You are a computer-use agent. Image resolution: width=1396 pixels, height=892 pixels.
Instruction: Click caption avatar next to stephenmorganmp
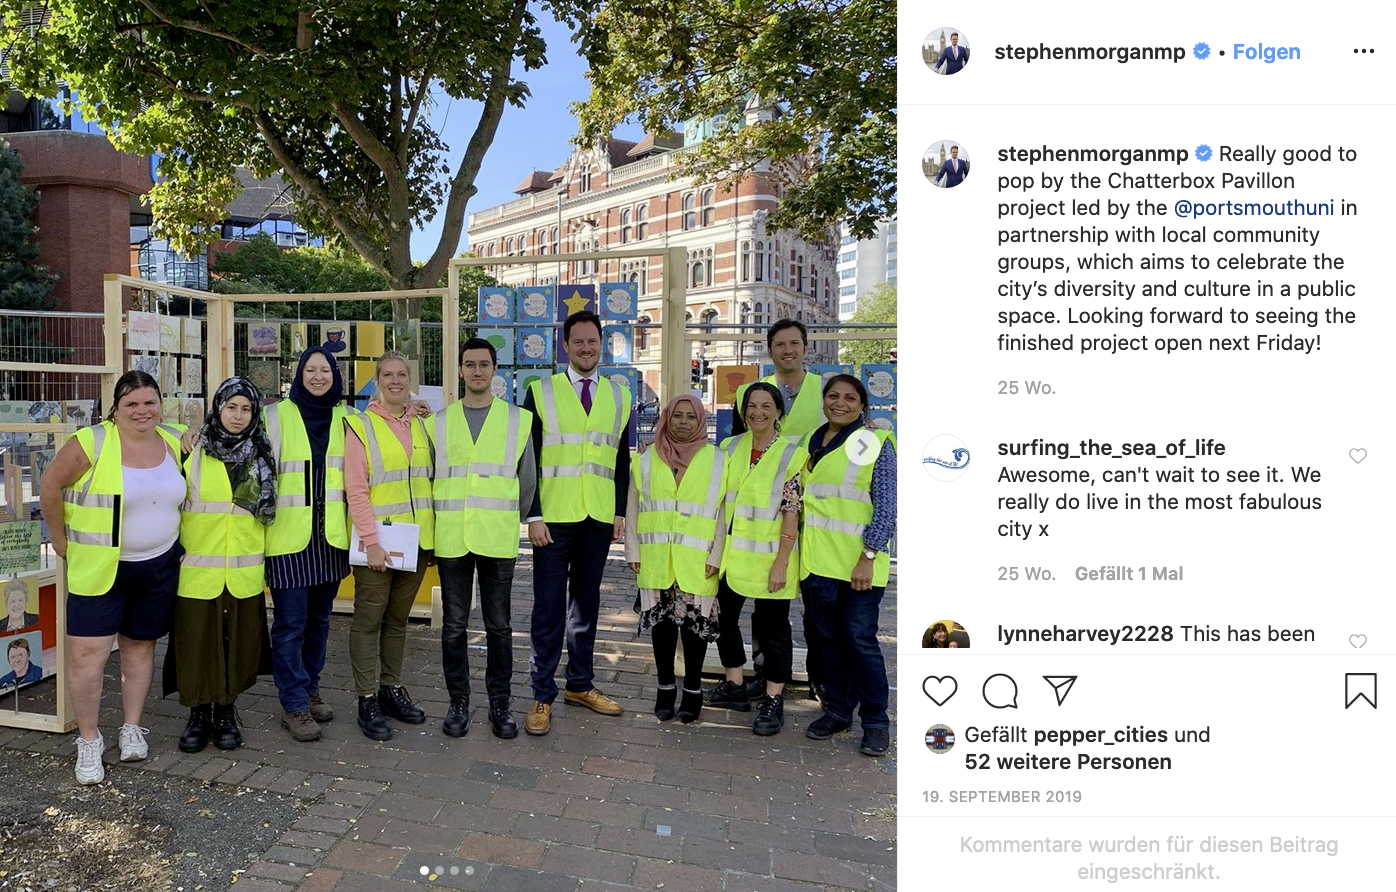[x=946, y=164]
